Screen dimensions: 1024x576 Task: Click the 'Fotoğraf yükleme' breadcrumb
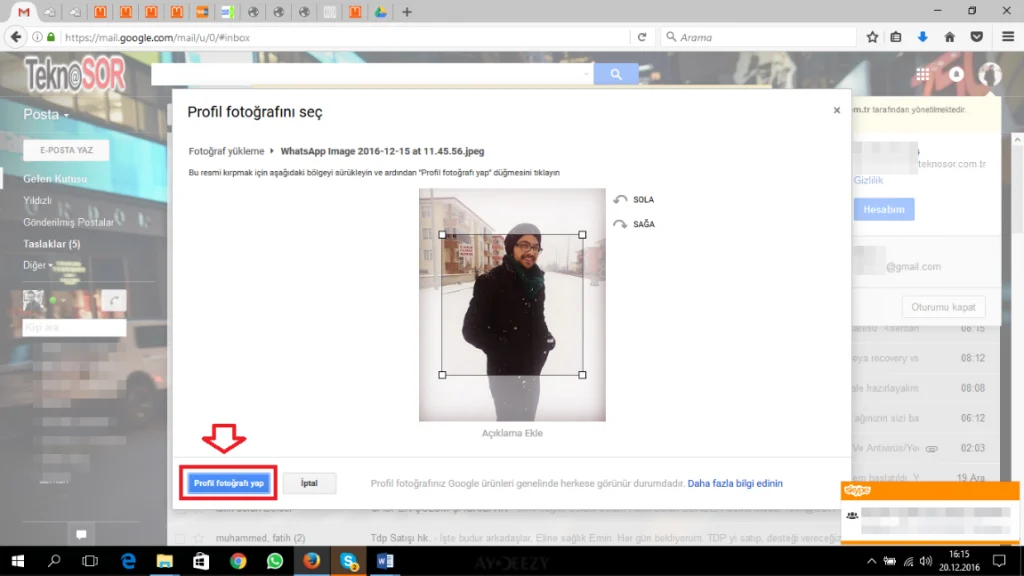[x=226, y=151]
